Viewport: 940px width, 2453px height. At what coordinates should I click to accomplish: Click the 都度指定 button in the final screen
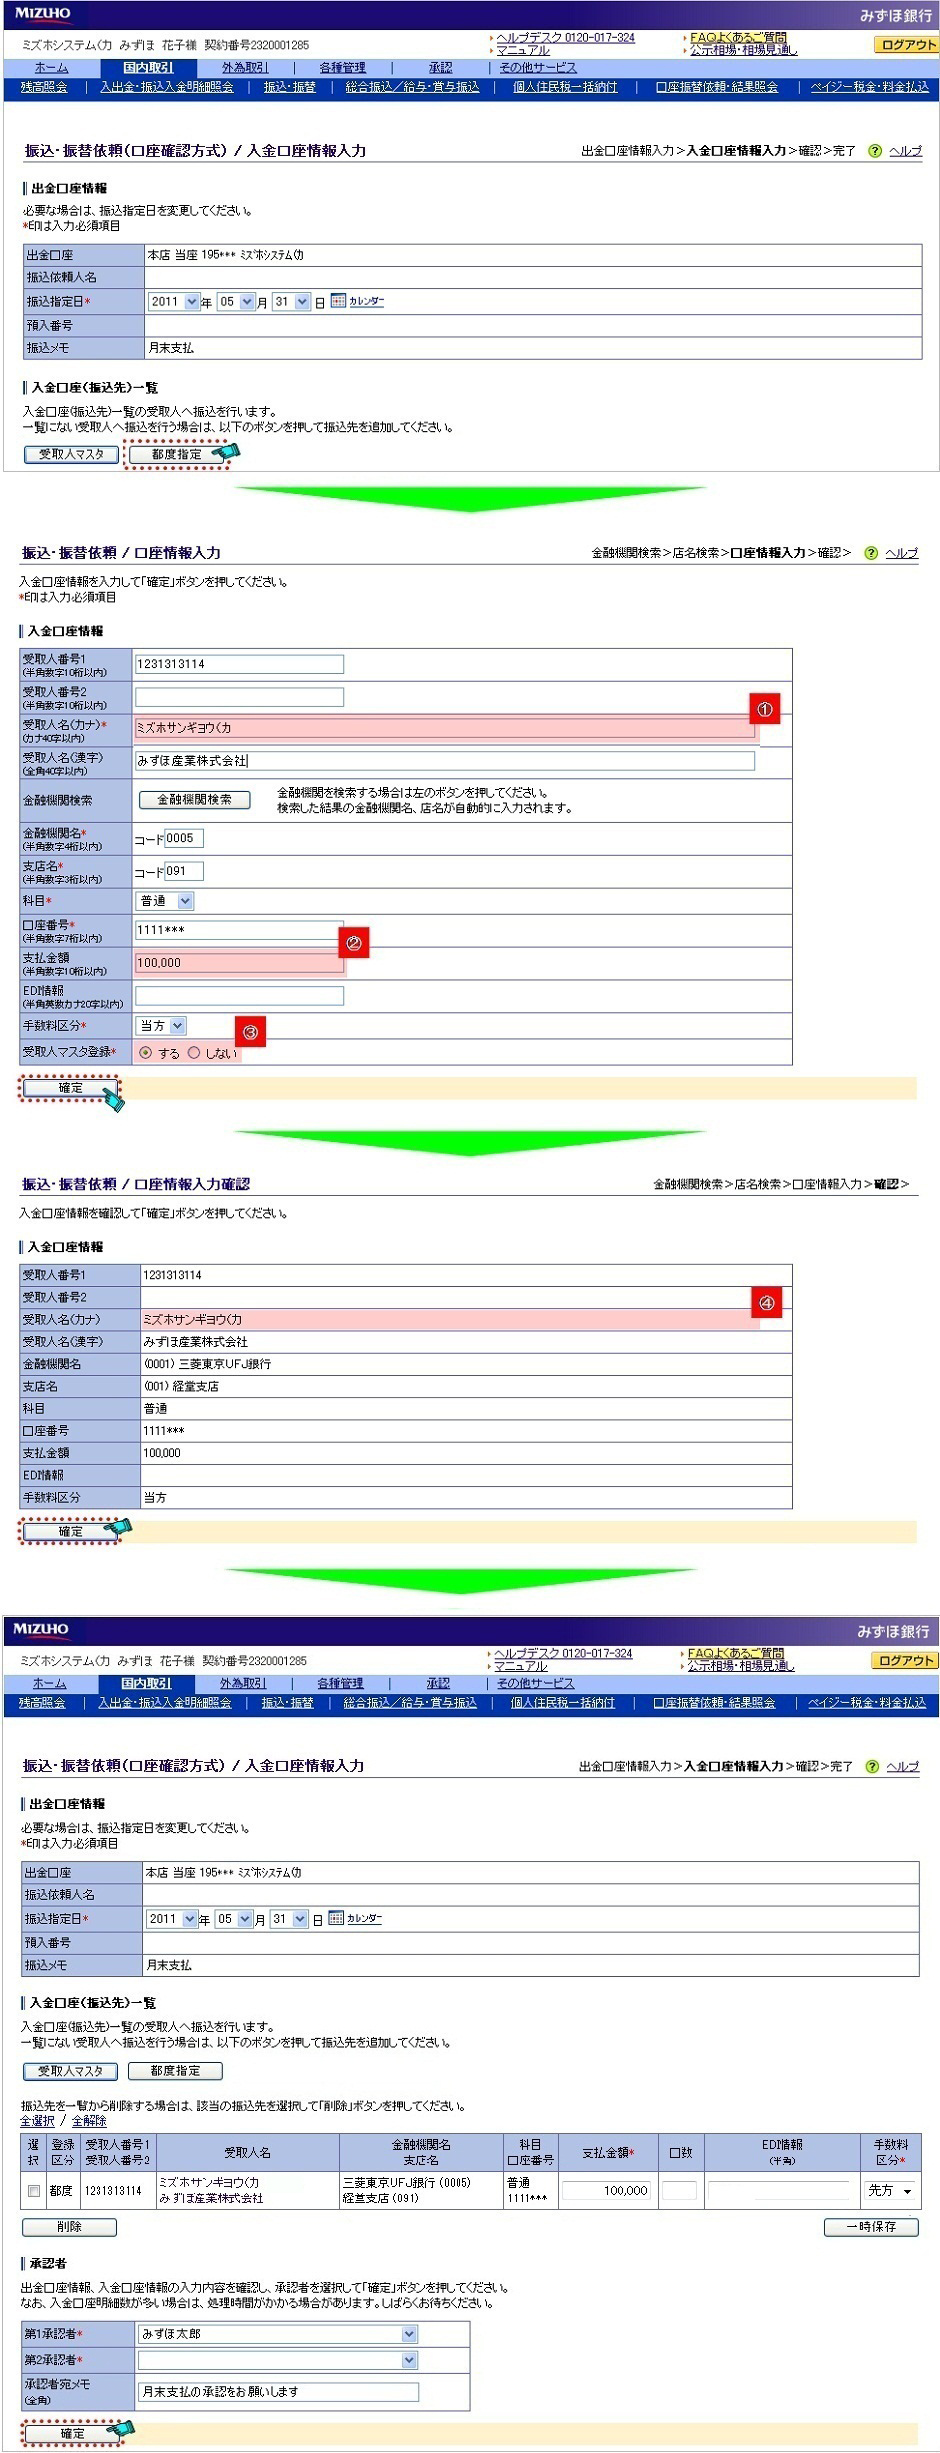175,2071
